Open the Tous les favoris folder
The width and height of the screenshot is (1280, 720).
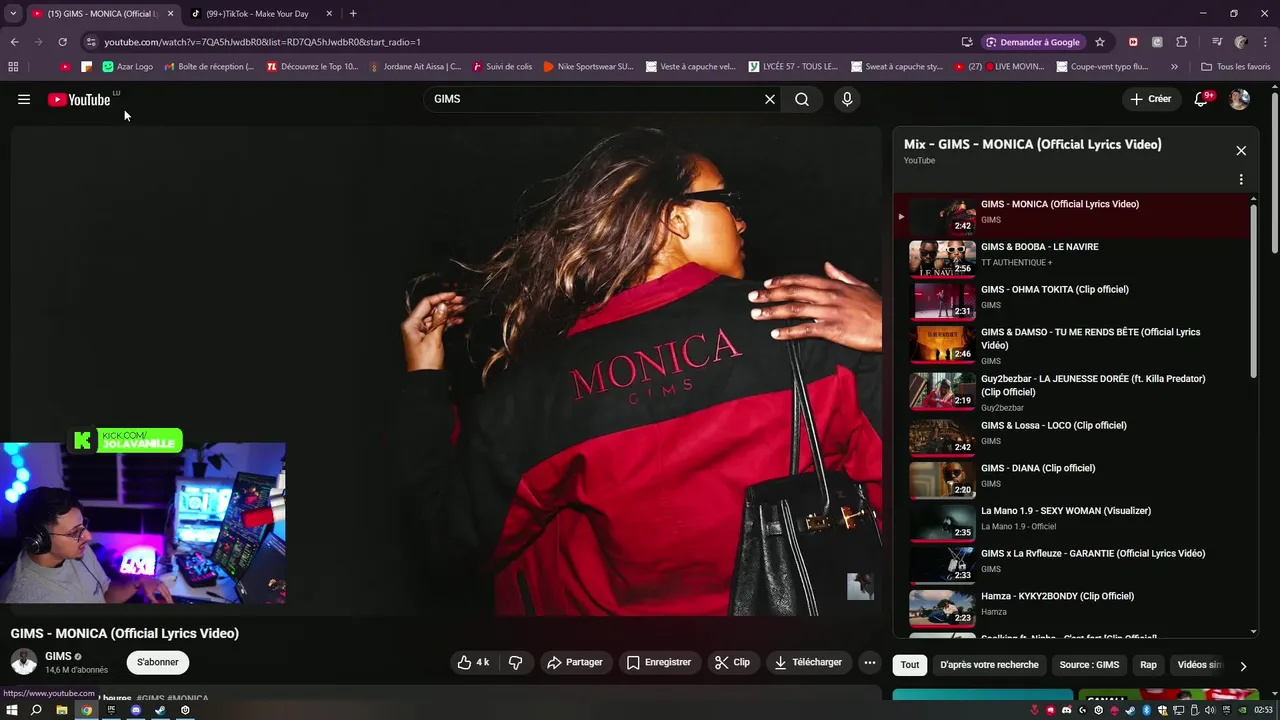pyautogui.click(x=1236, y=67)
